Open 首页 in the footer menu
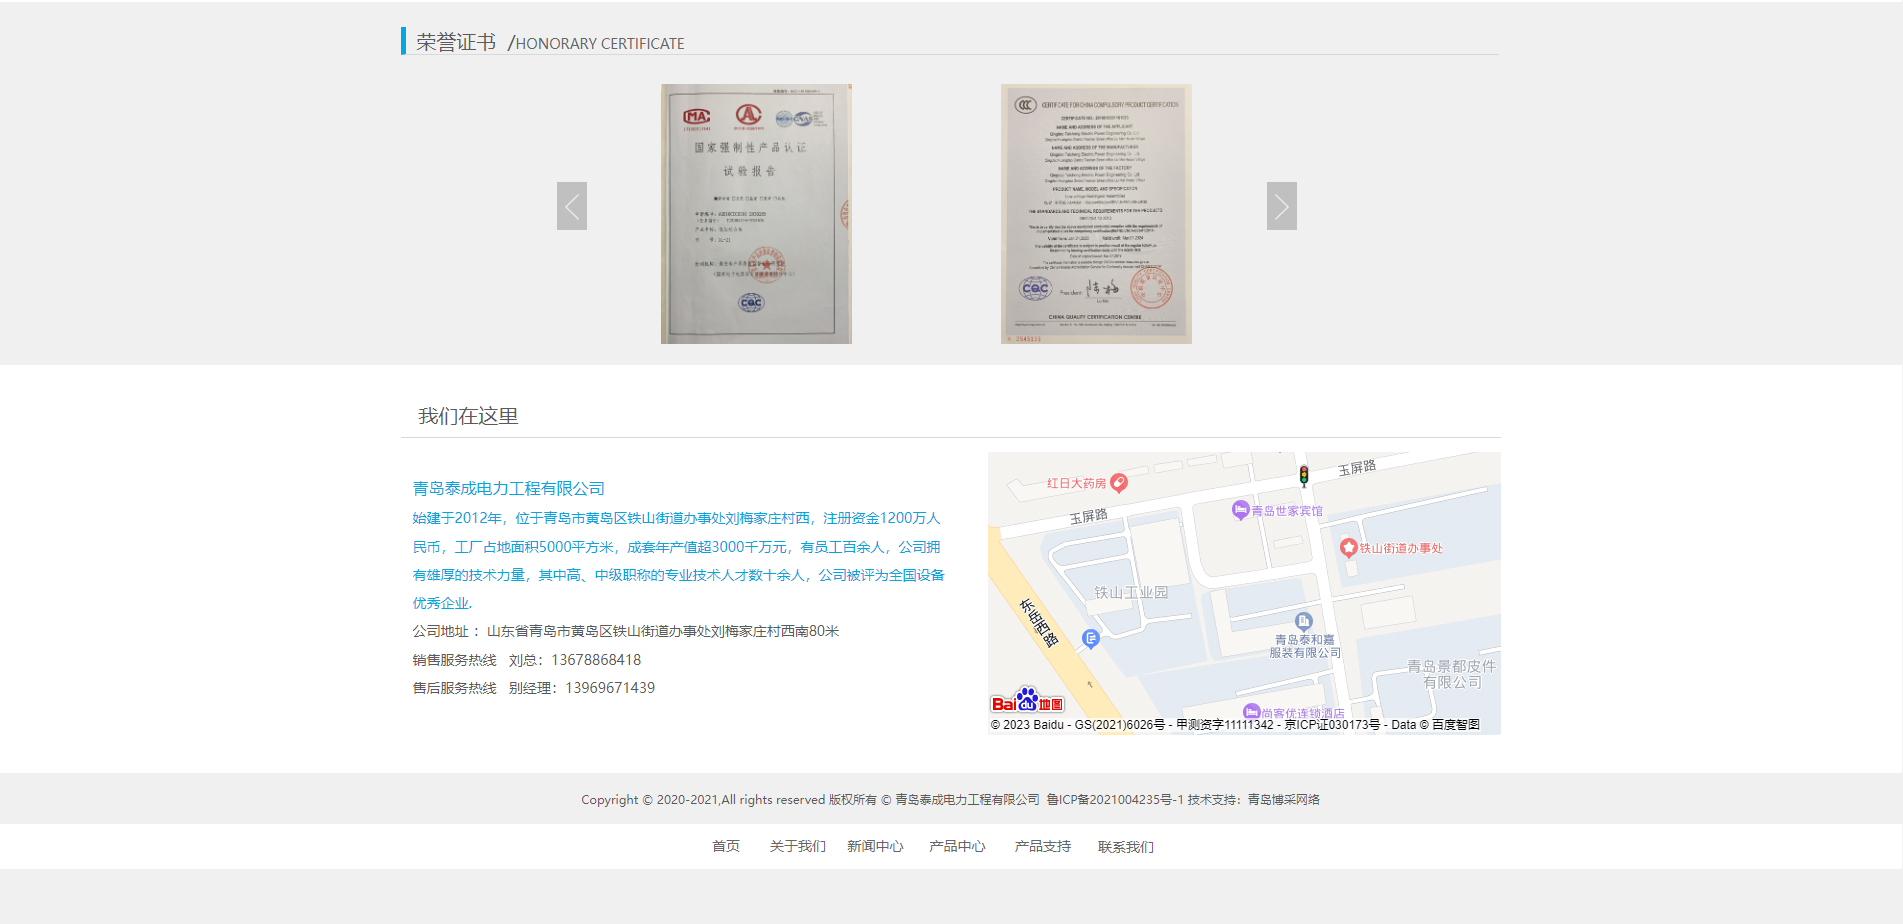 [726, 846]
